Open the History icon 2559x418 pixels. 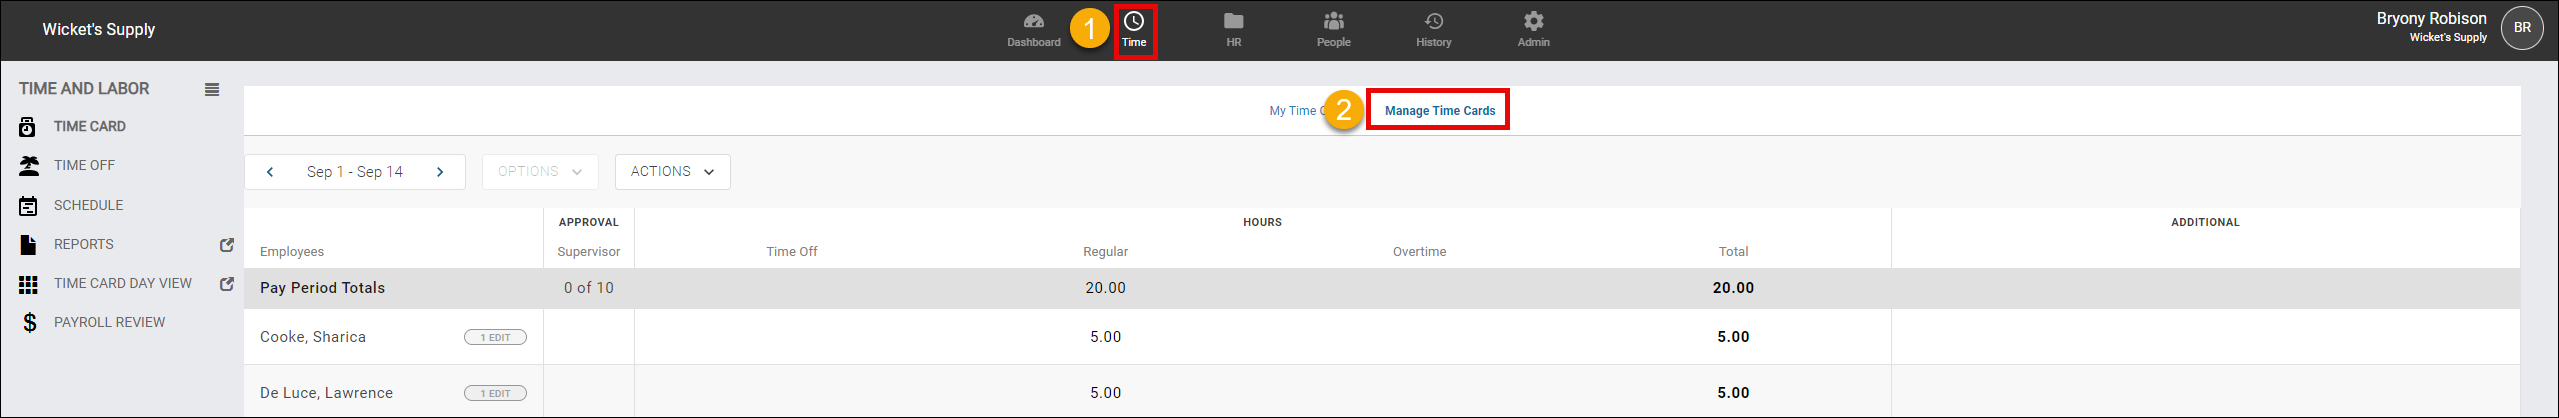[x=1433, y=22]
